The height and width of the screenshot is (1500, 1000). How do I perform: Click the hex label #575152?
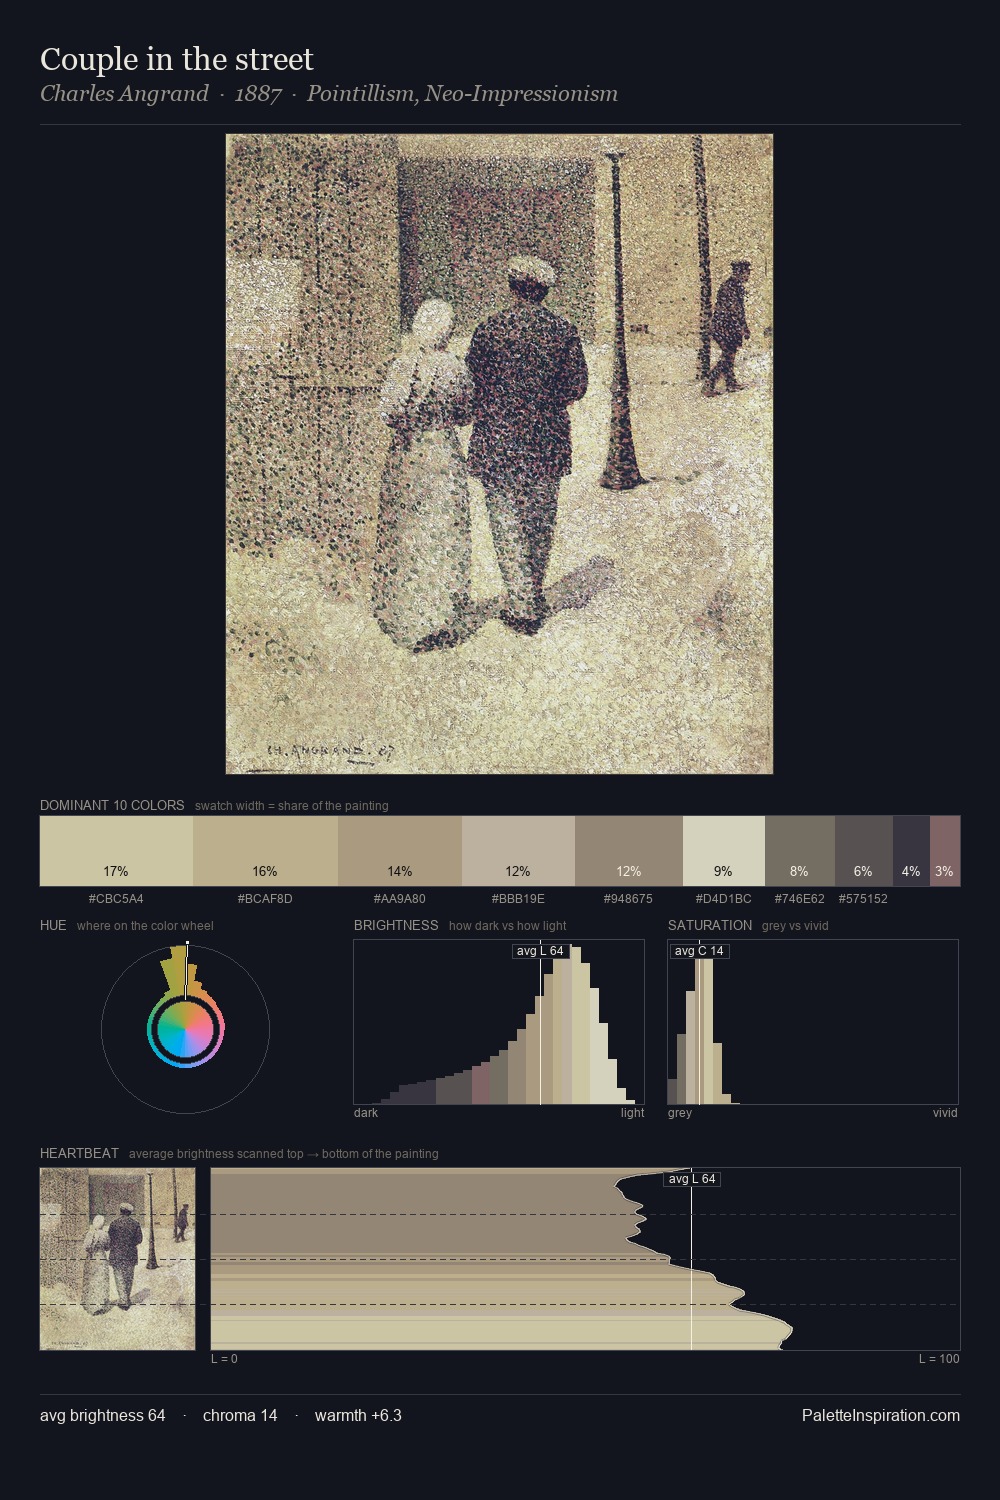point(863,899)
